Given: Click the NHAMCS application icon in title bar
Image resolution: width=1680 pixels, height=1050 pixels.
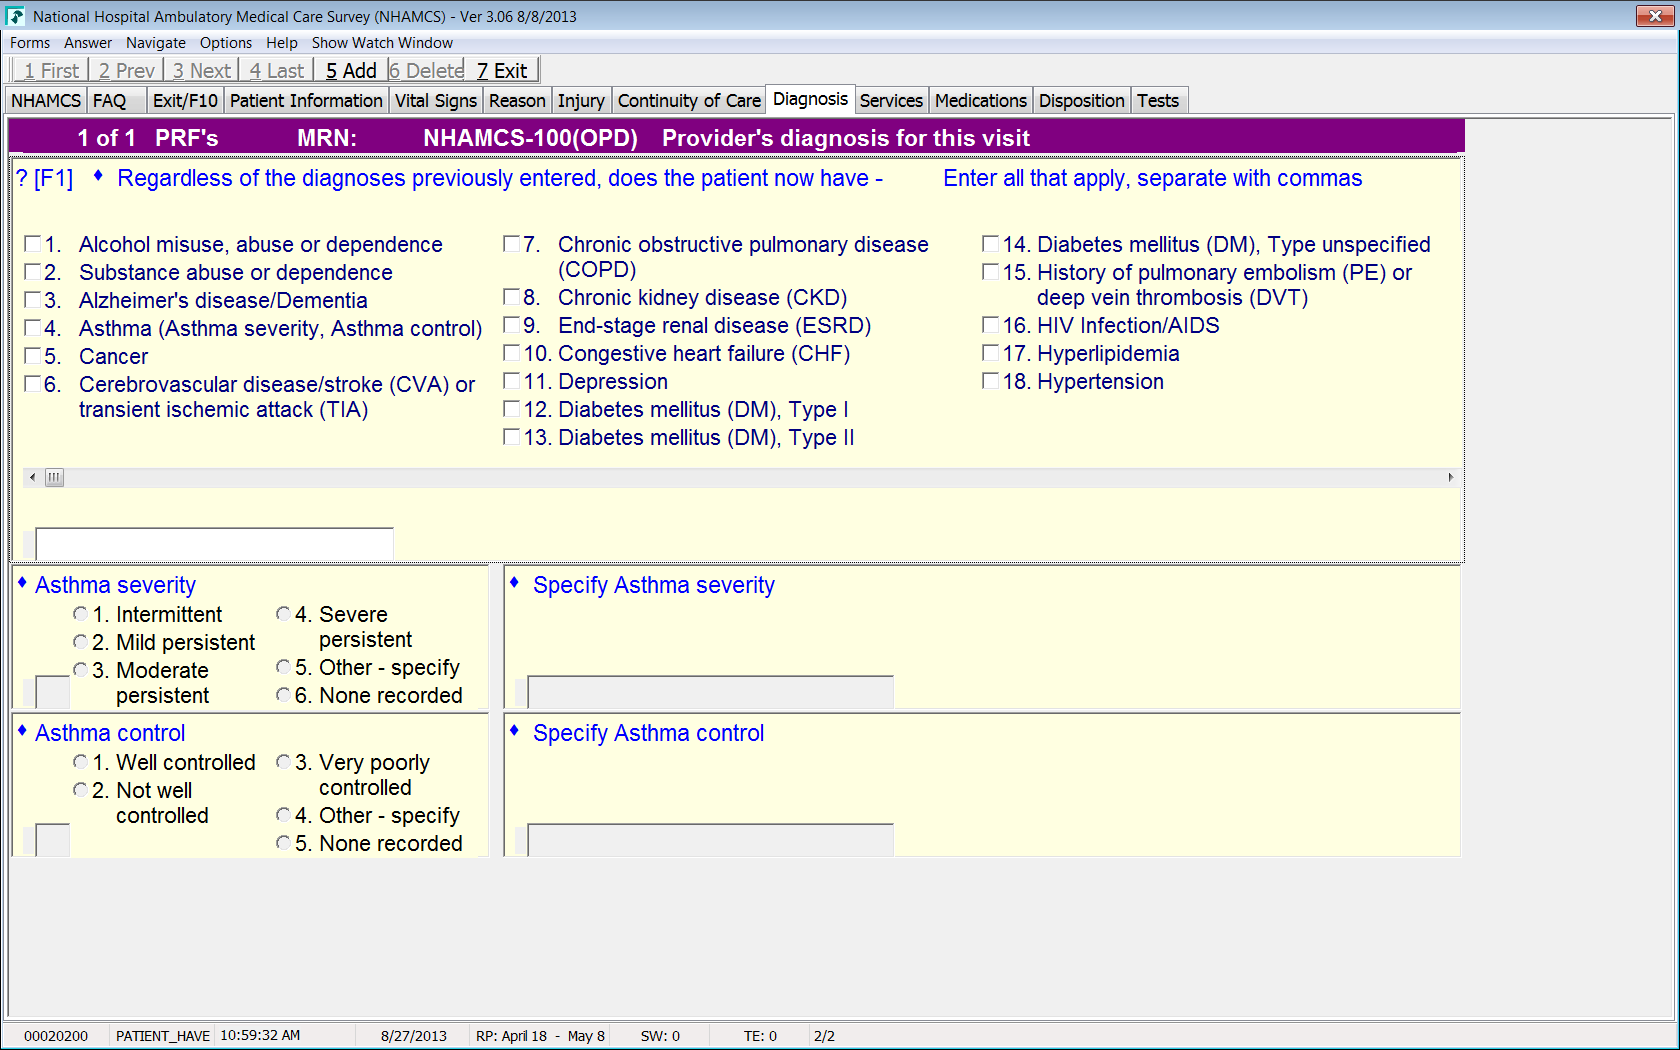Looking at the screenshot, I should point(15,16).
